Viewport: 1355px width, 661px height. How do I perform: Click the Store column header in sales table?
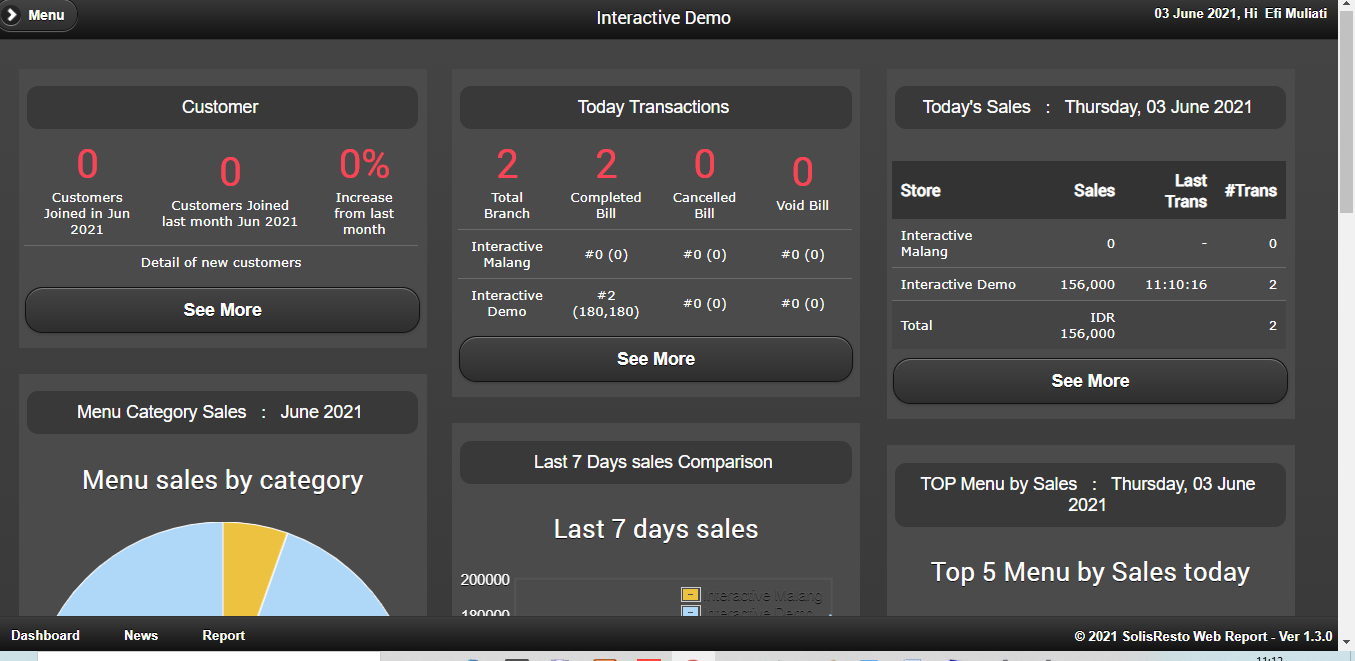920,191
